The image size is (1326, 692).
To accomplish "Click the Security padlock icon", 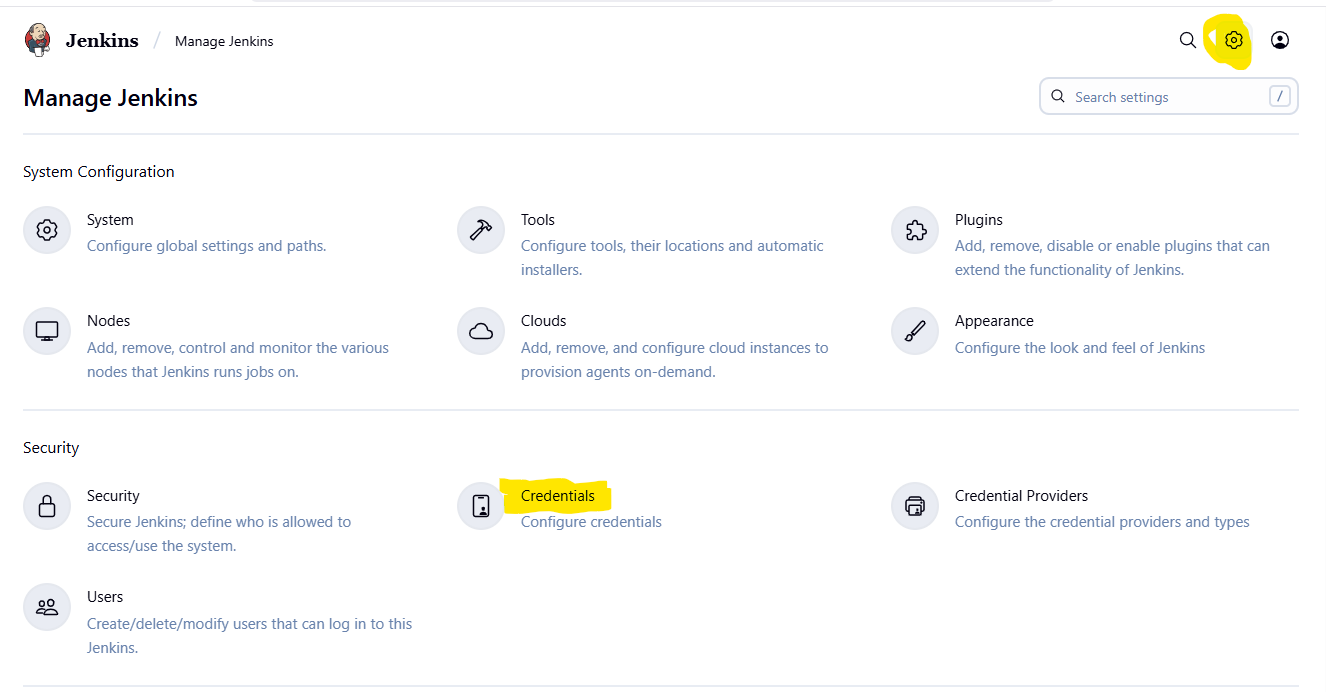I will [47, 506].
